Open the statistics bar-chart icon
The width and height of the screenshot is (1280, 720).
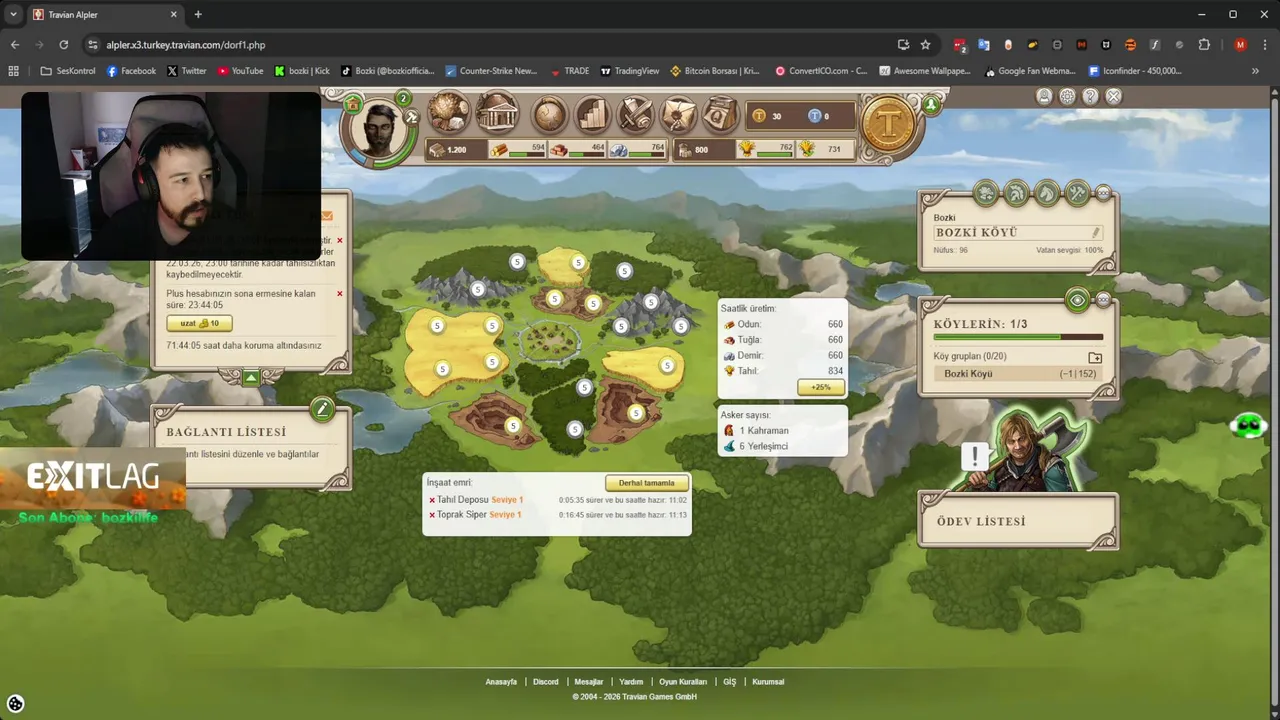592,115
